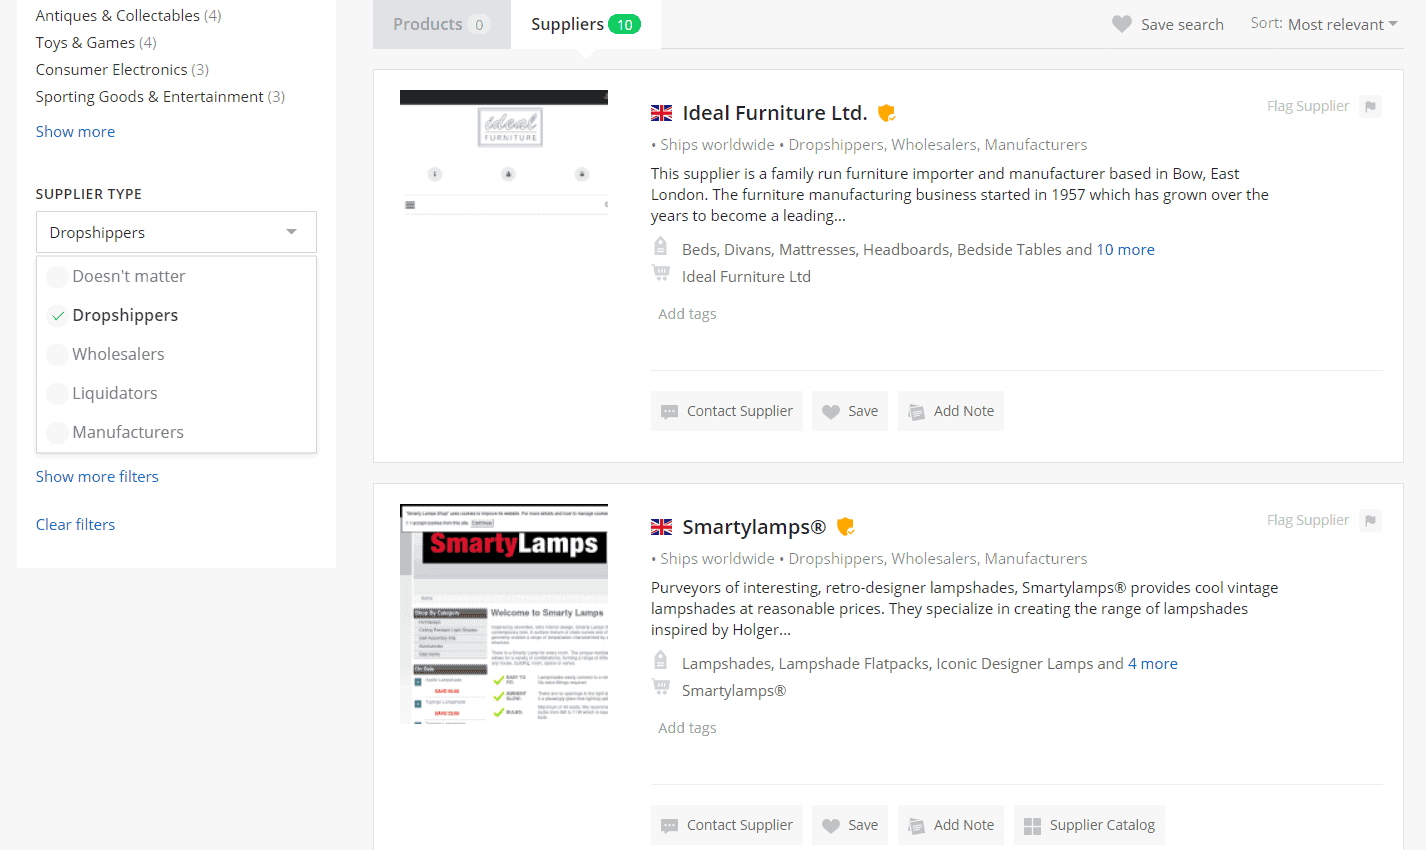Choose the Manufacturers supplier type option
This screenshot has height=850, width=1426.
[128, 432]
